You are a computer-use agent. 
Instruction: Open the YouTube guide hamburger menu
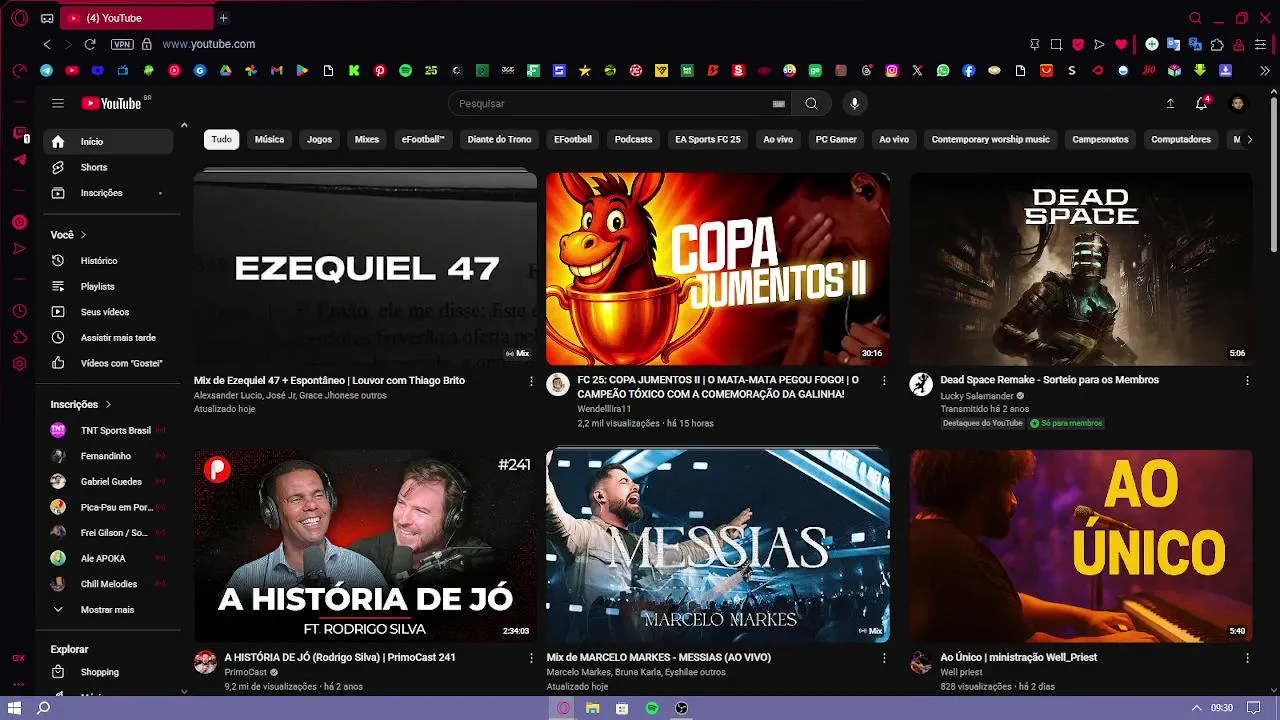pos(58,103)
